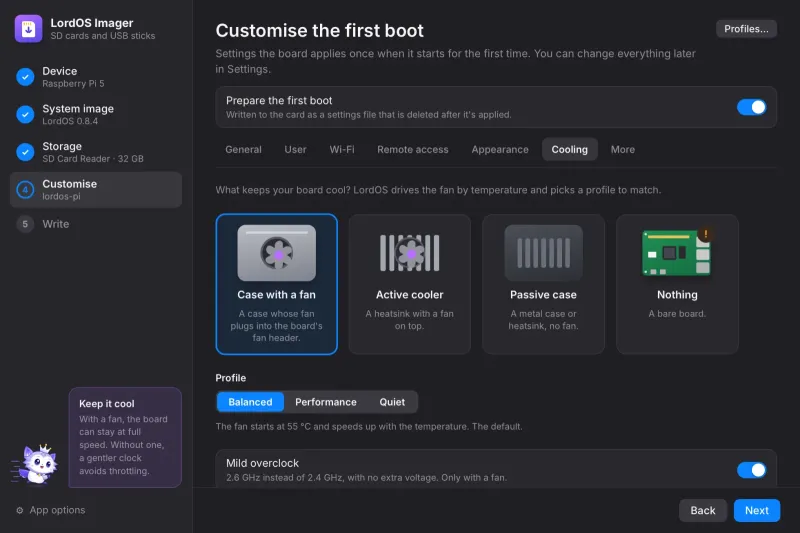Image resolution: width=800 pixels, height=533 pixels.
Task: Click the 'The fan starts at 55 °C' description
Action: point(369,426)
